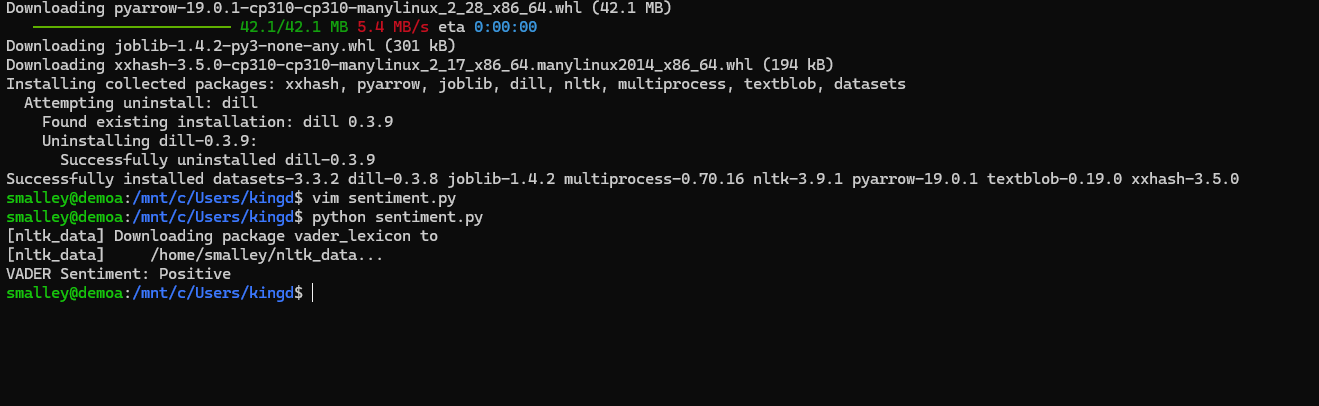Screen dimensions: 1319x406
Task: Click the green pyarrow download progress bar
Action: 132,27
